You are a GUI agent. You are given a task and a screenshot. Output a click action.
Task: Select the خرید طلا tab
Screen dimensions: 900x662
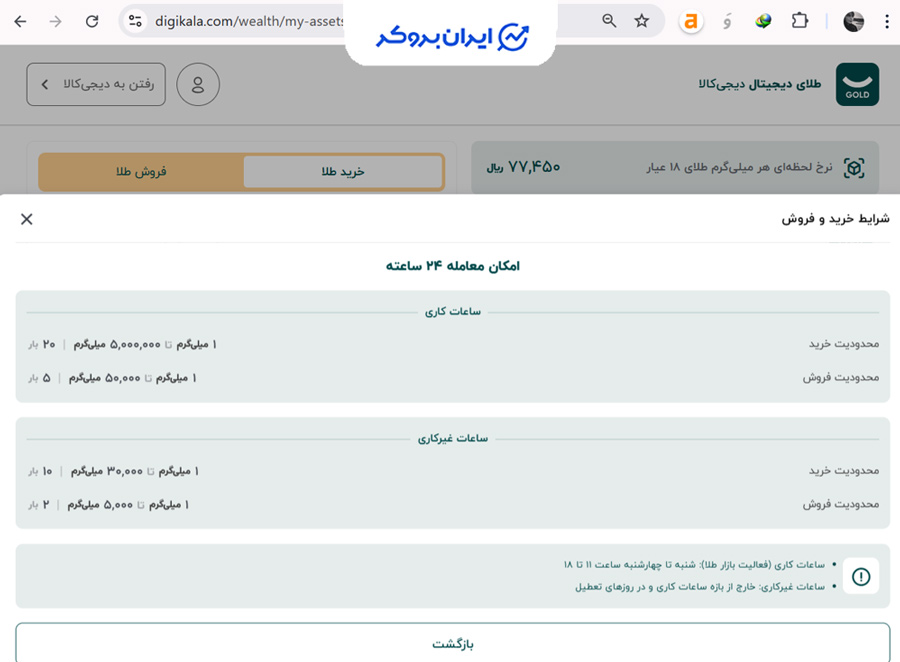point(342,172)
